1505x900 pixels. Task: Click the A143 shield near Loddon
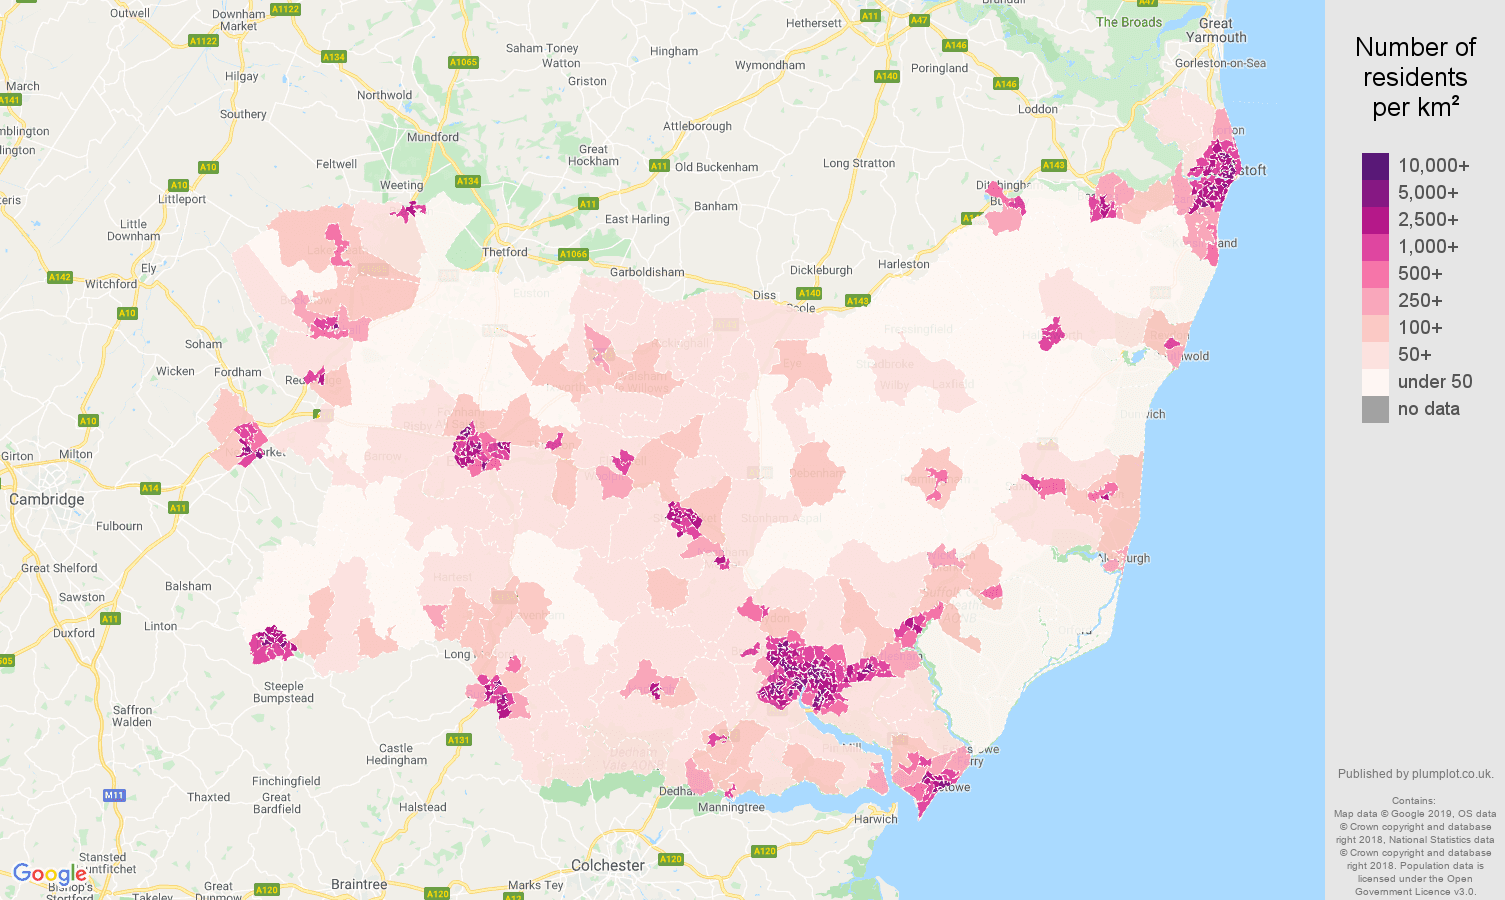click(1053, 165)
